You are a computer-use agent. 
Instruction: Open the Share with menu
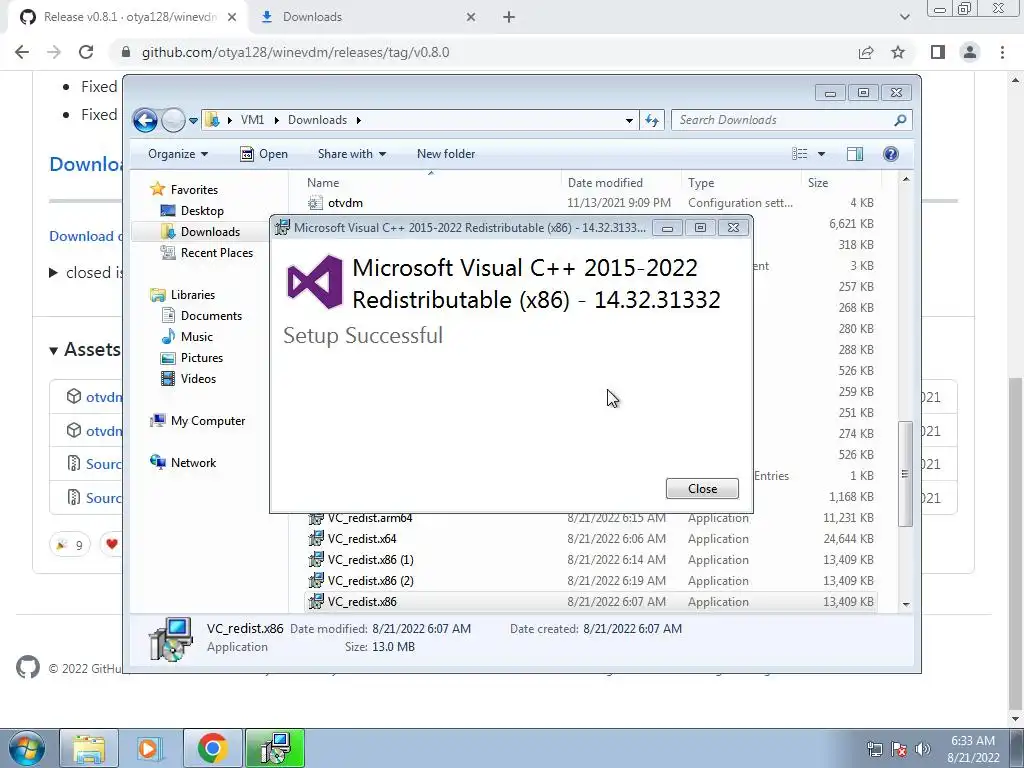[x=351, y=154]
